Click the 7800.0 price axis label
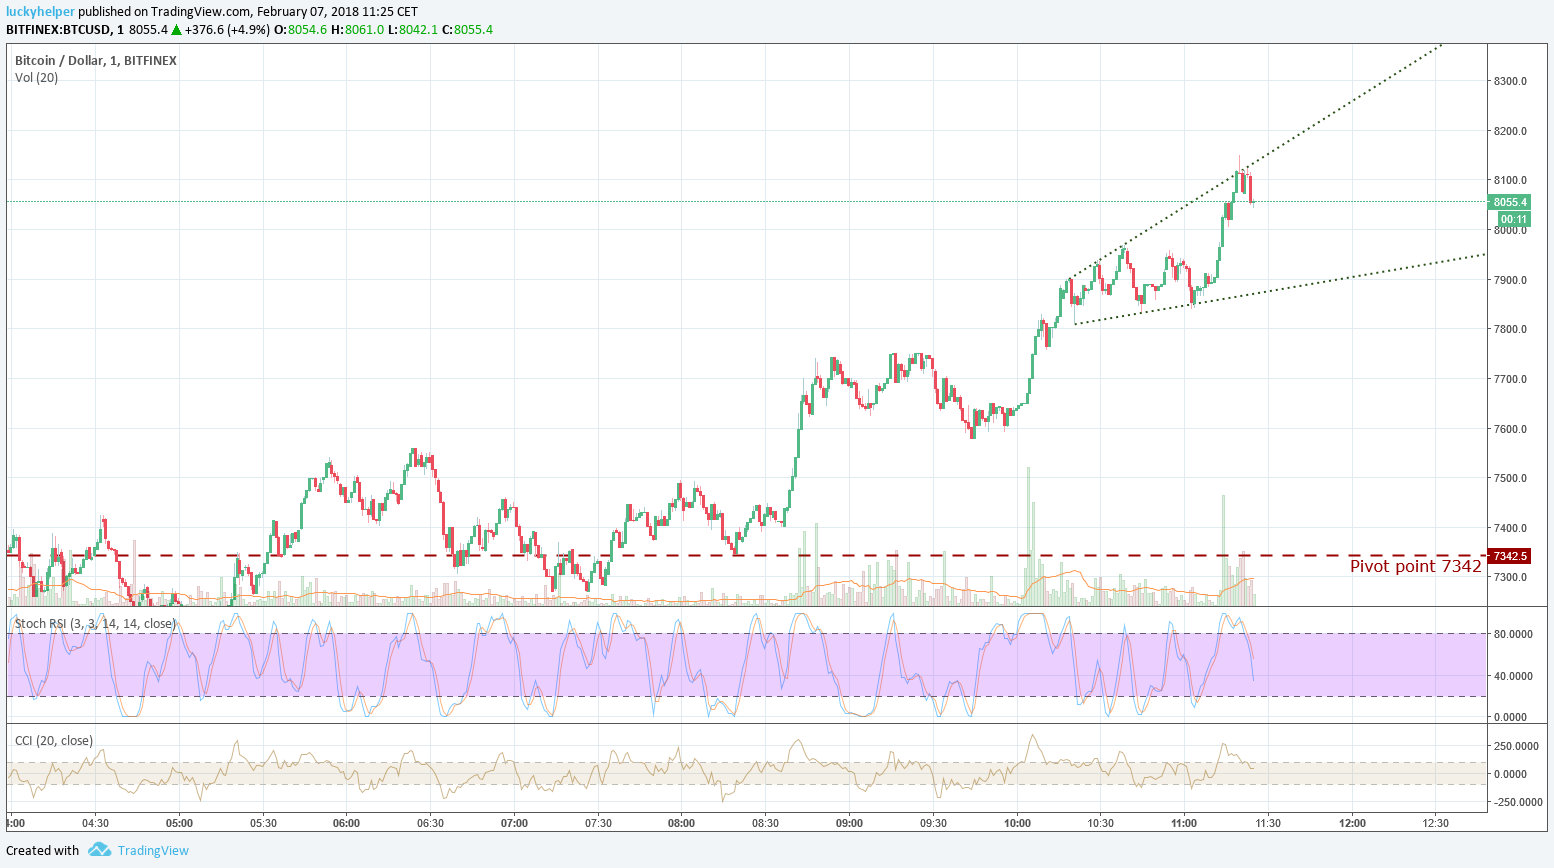This screenshot has height=868, width=1554. (1510, 329)
